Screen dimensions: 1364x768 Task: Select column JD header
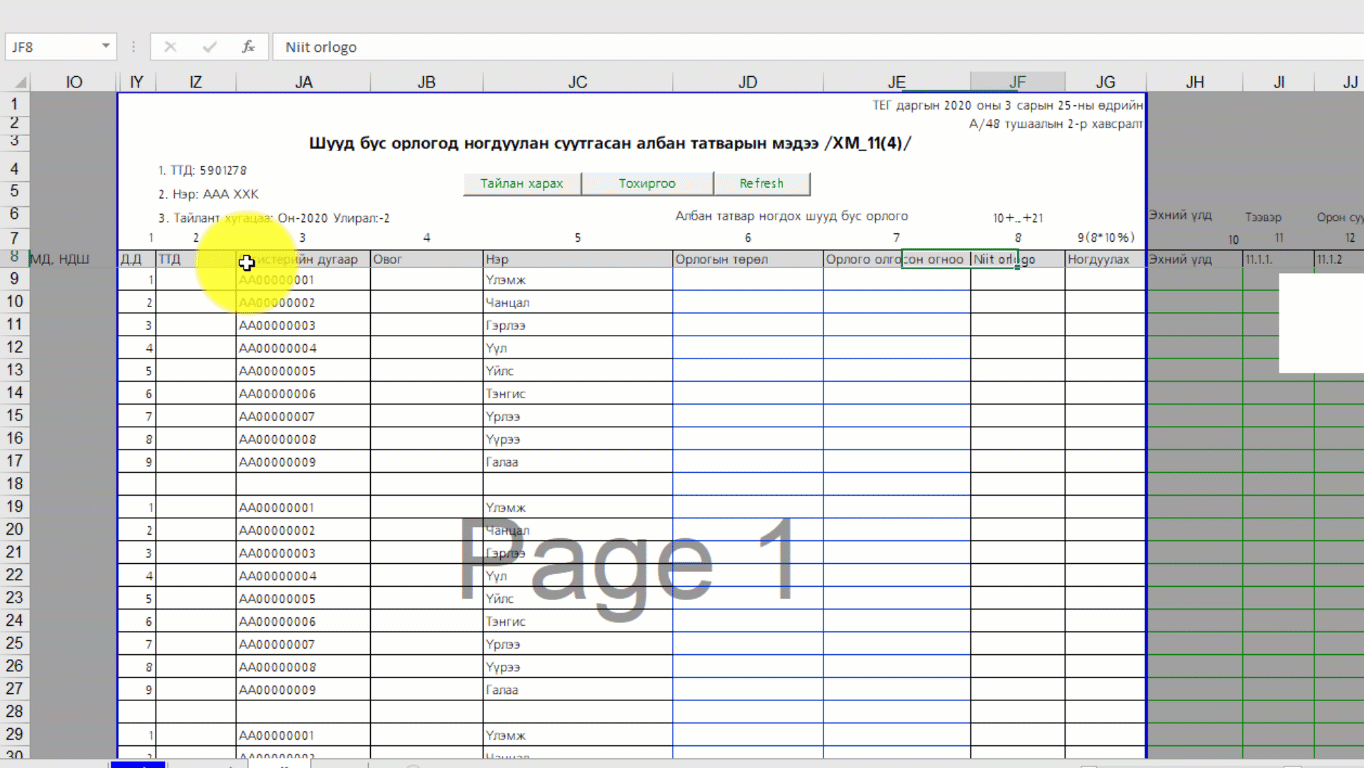(747, 82)
